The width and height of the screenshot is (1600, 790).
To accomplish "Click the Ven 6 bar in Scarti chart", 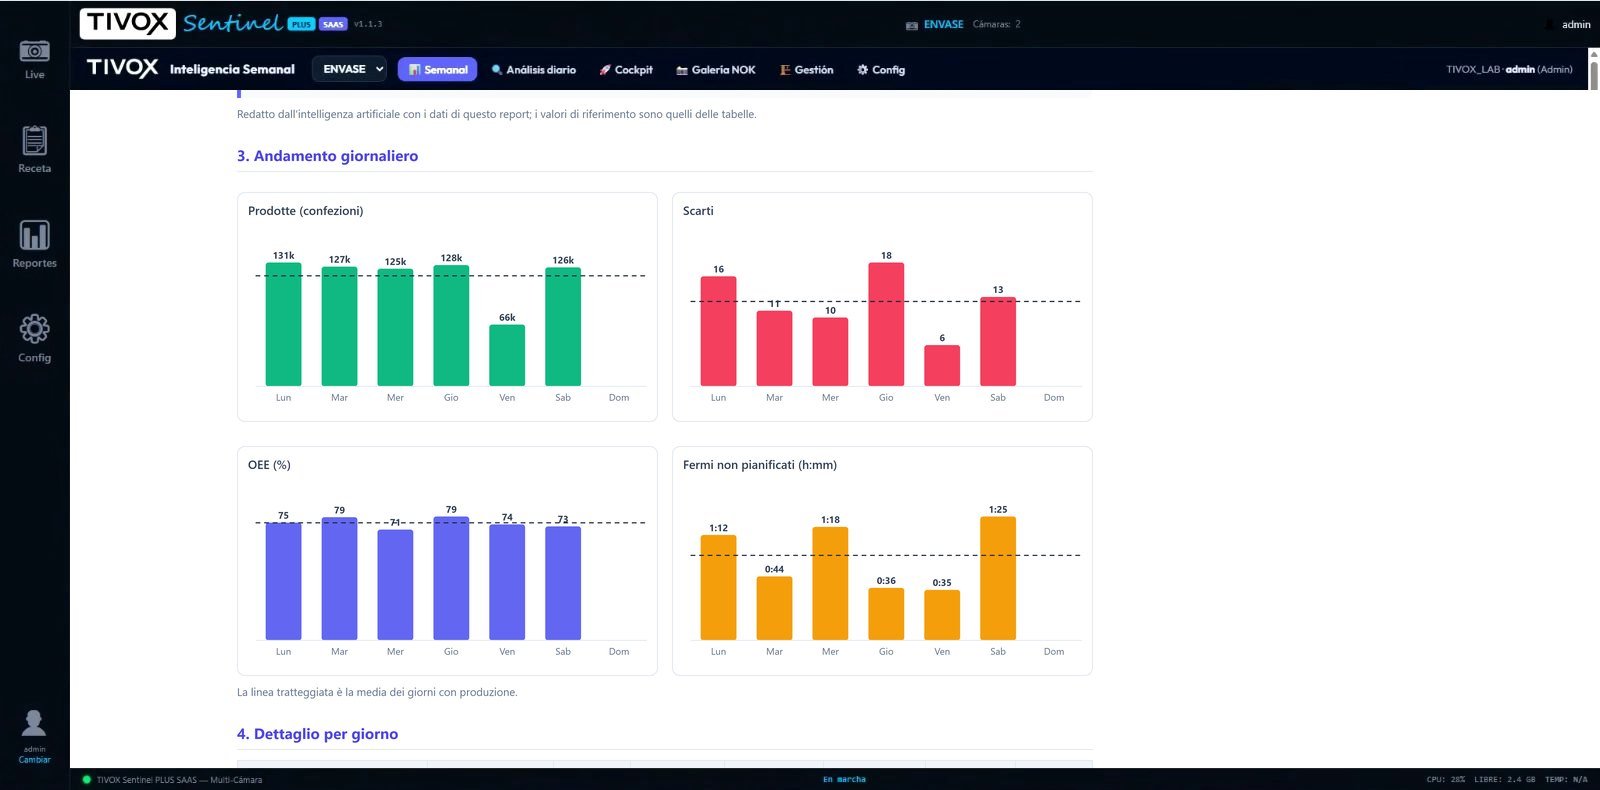I will [942, 366].
